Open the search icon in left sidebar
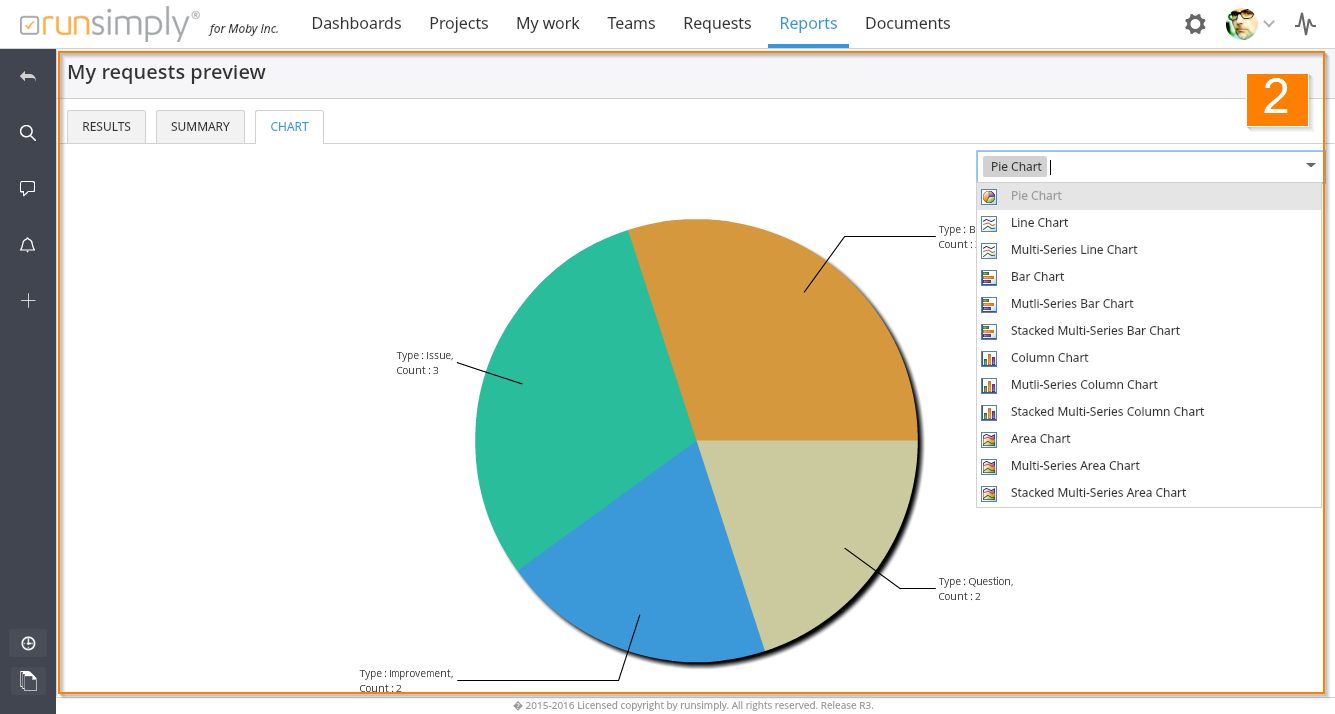Screen dimensions: 1335x714 (x=28, y=133)
